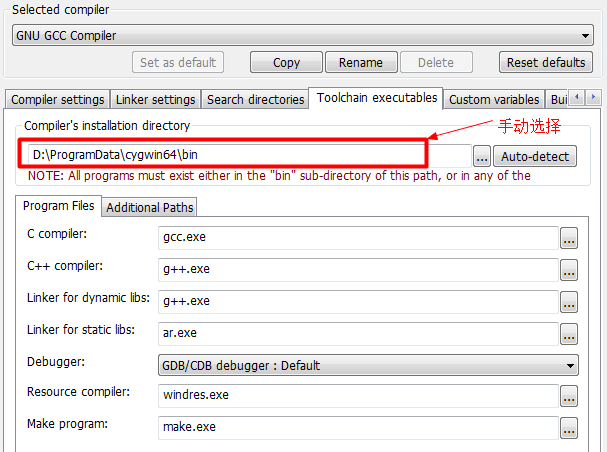Click browse button next to C++ compiler
The height and width of the screenshot is (452, 607).
click(569, 270)
